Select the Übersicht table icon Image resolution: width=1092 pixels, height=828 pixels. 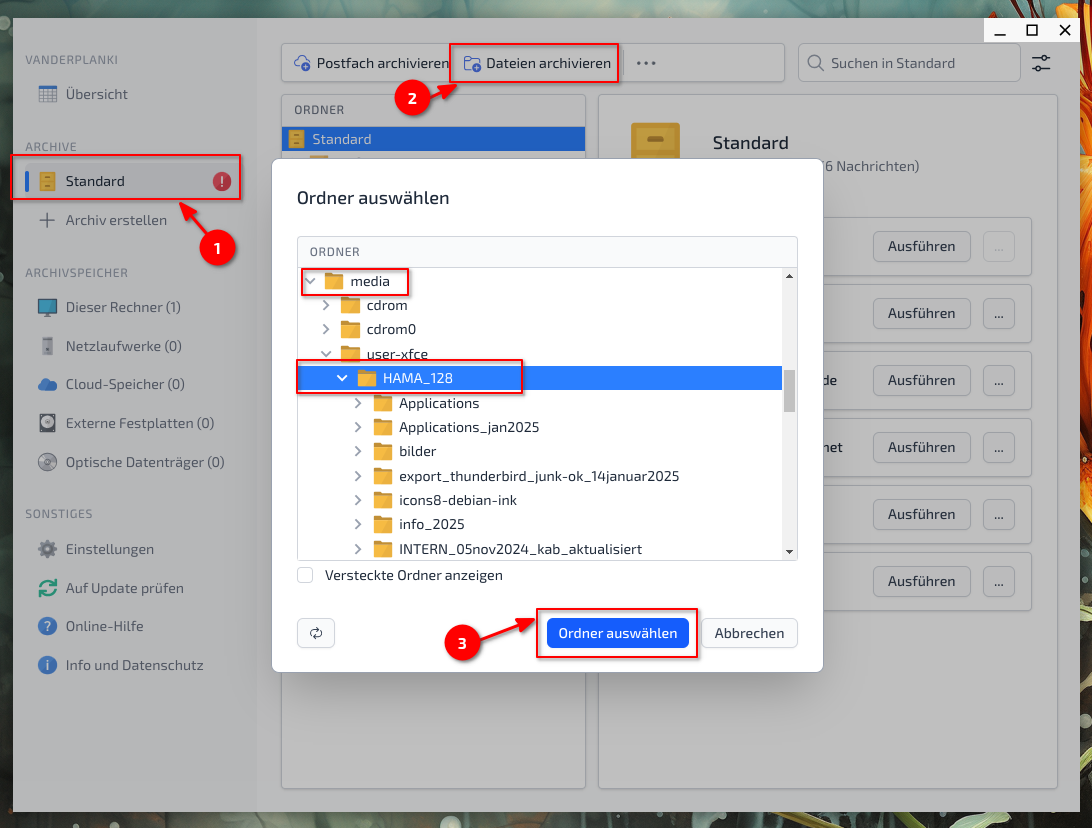tap(47, 94)
